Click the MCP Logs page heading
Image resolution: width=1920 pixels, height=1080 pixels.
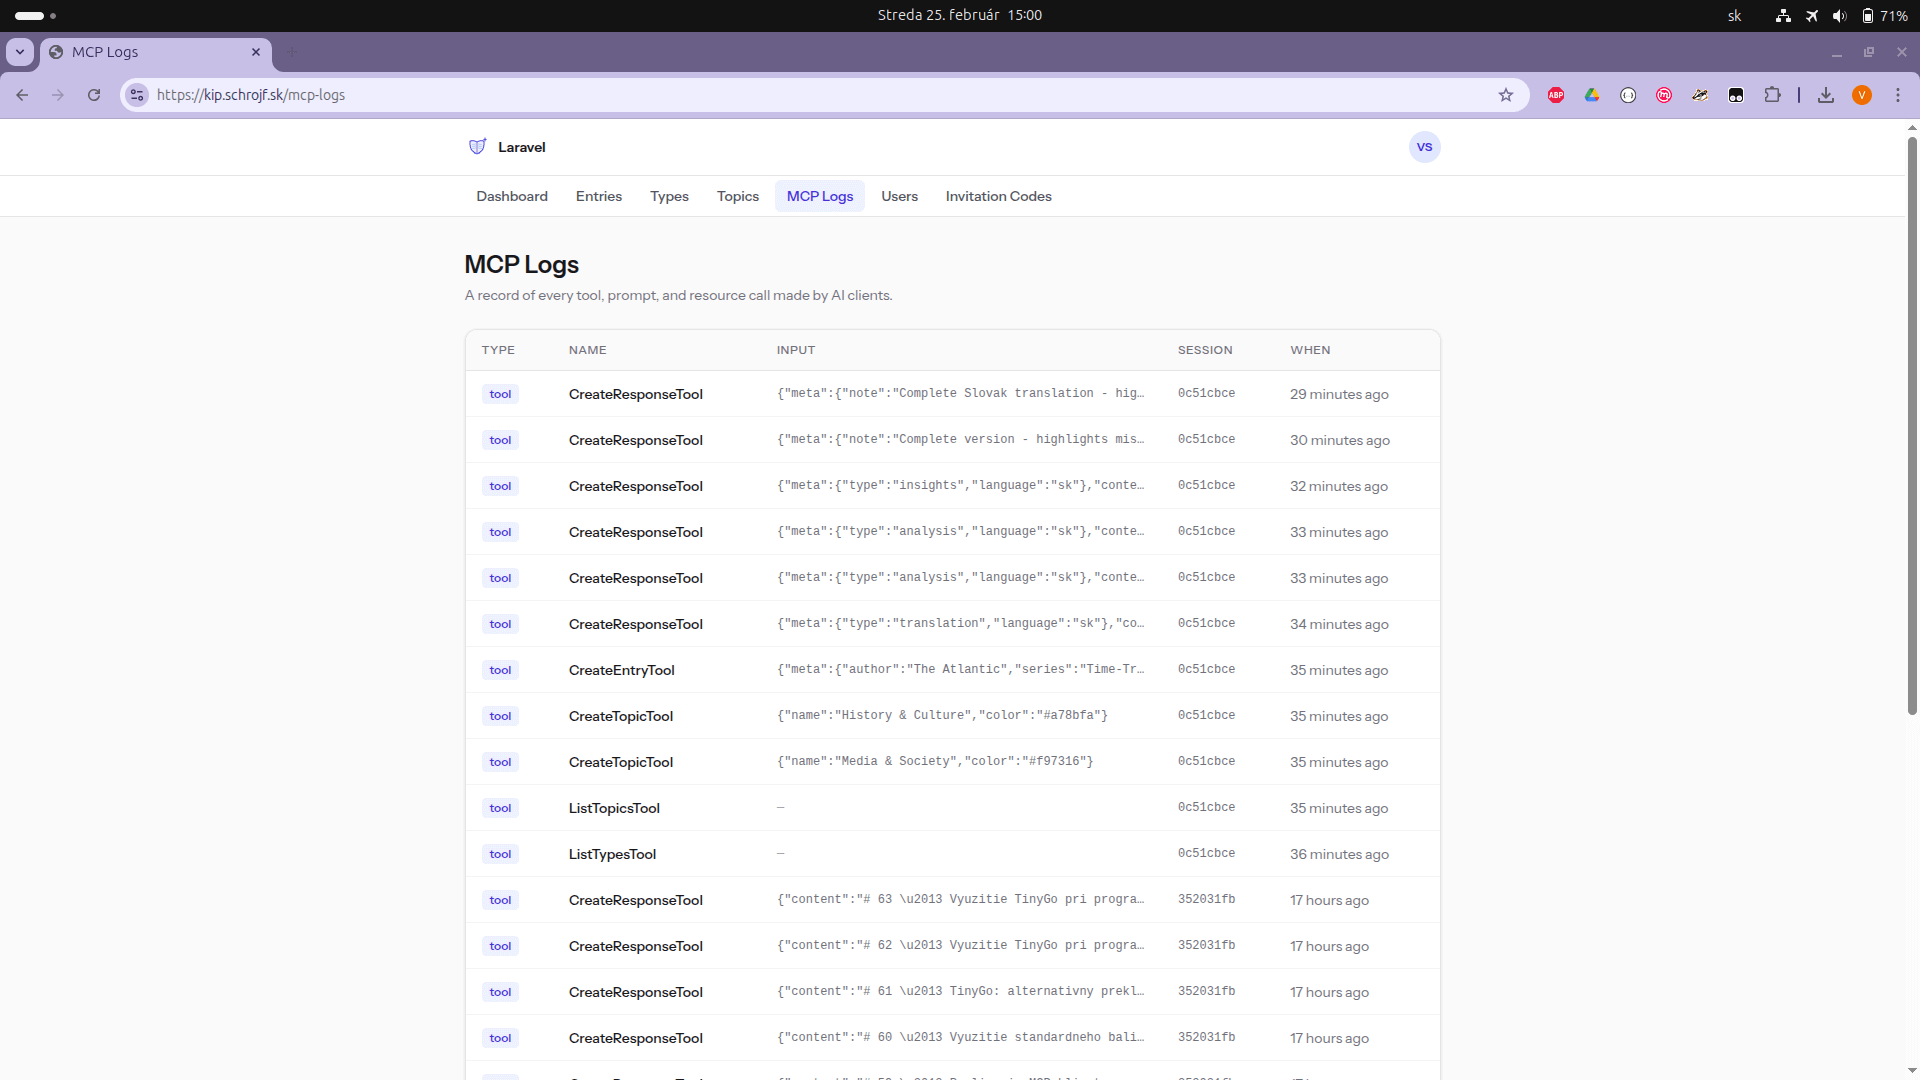(x=522, y=265)
